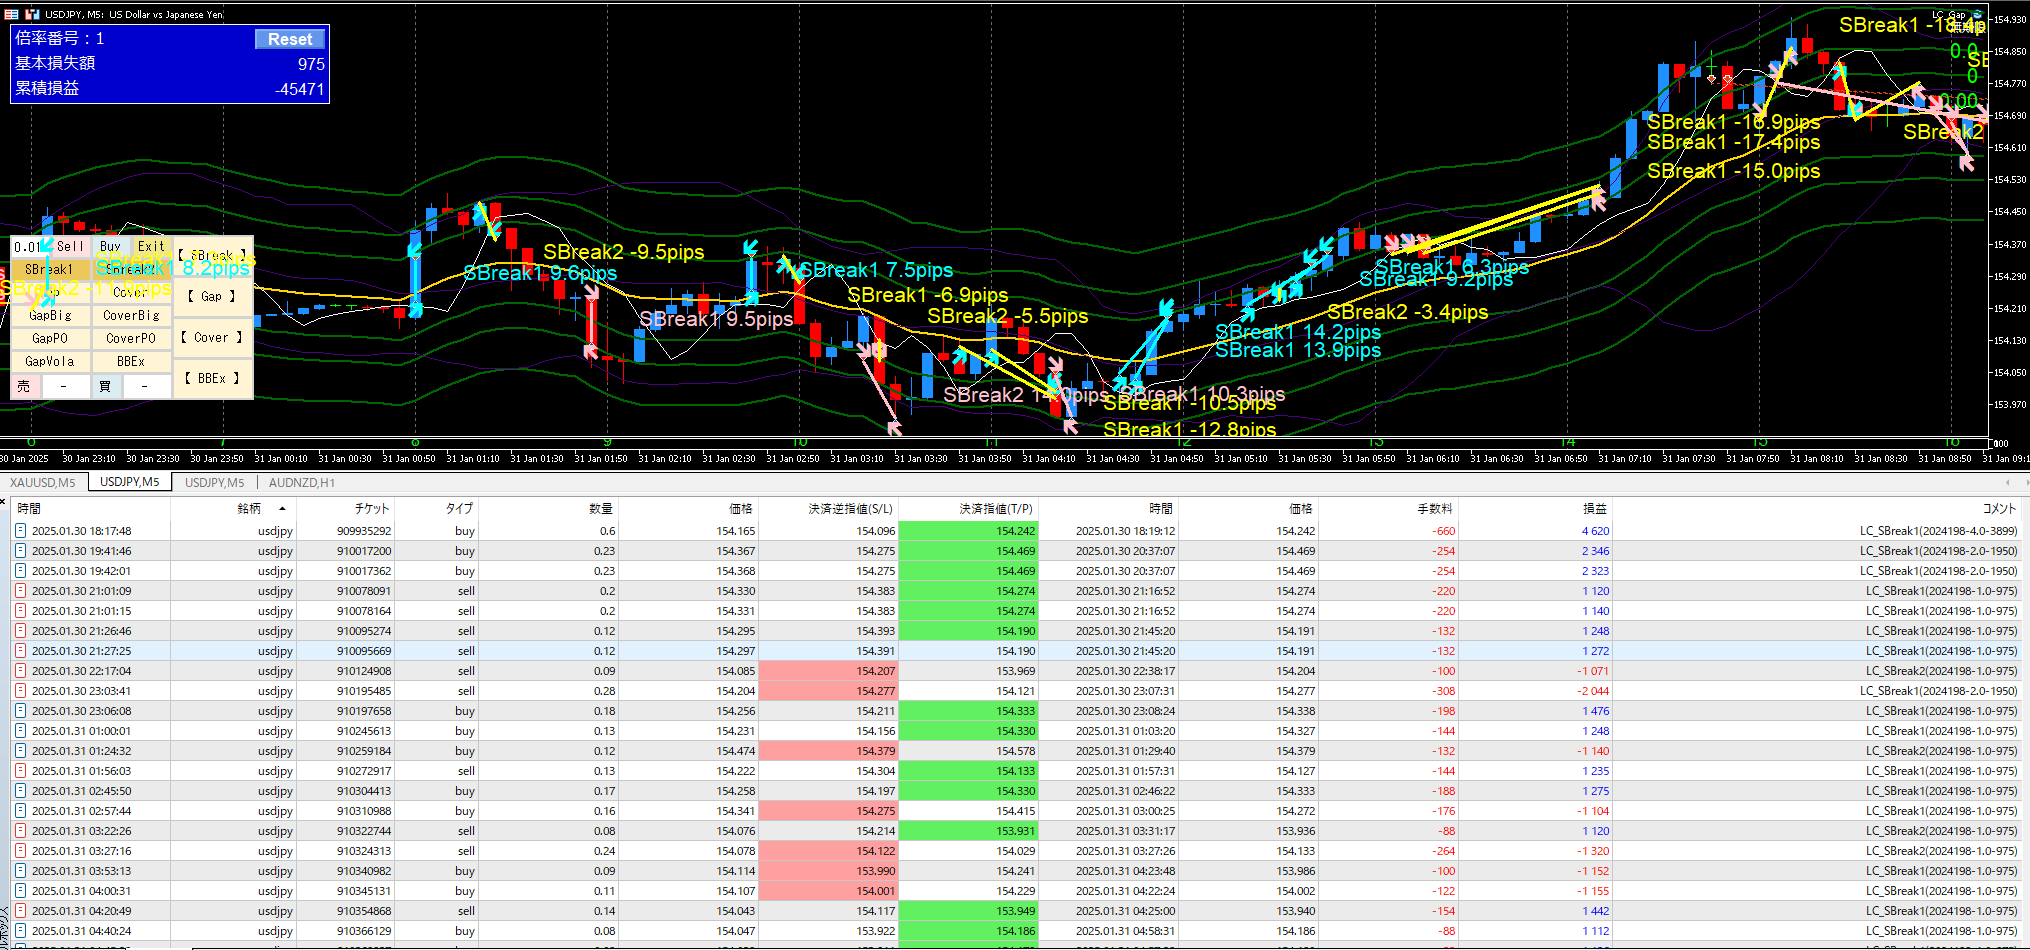2030x950 pixels.
Task: Expand the【 Gap 】group button
Action: point(212,296)
